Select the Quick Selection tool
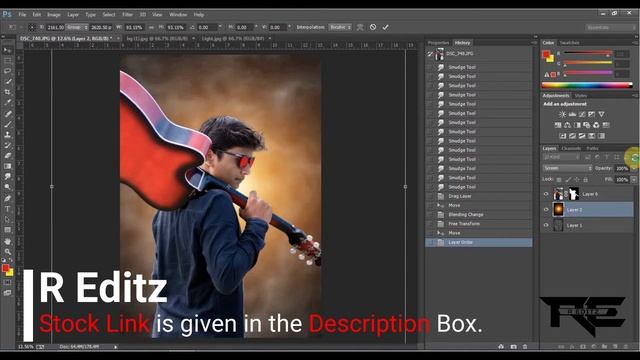The height and width of the screenshot is (360, 640). pos(7,82)
